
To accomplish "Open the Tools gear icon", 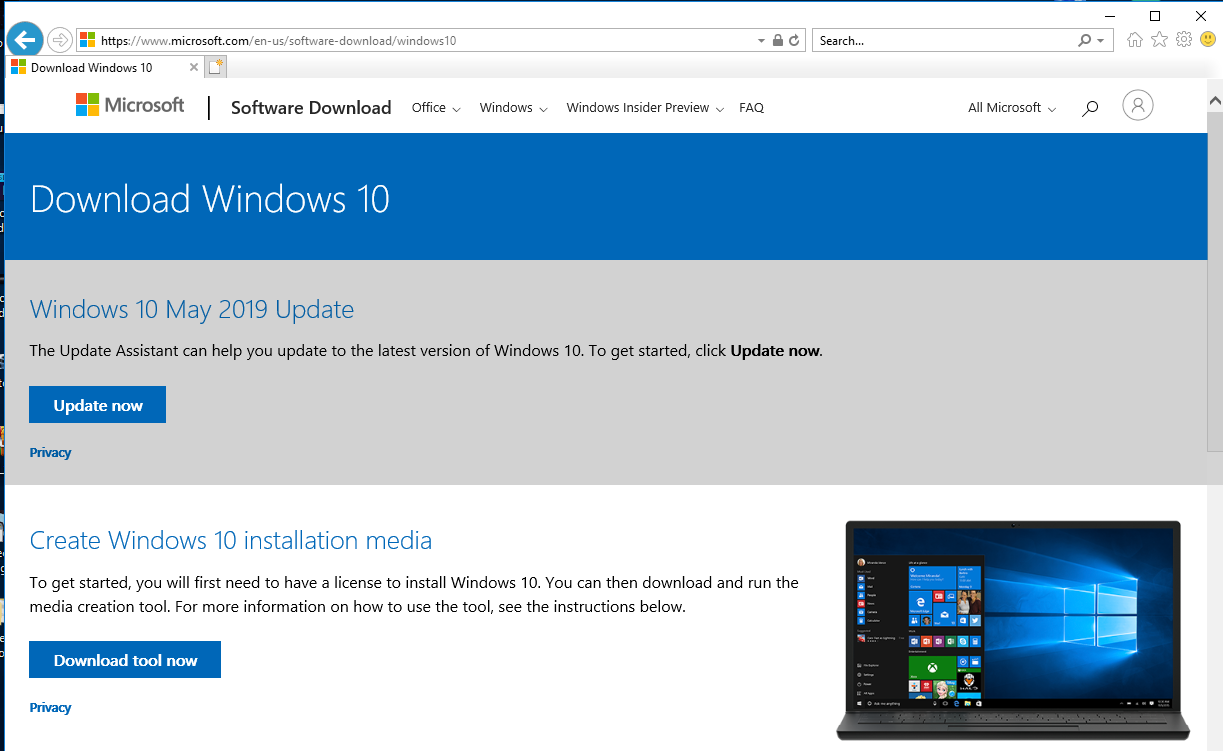I will pos(1184,40).
